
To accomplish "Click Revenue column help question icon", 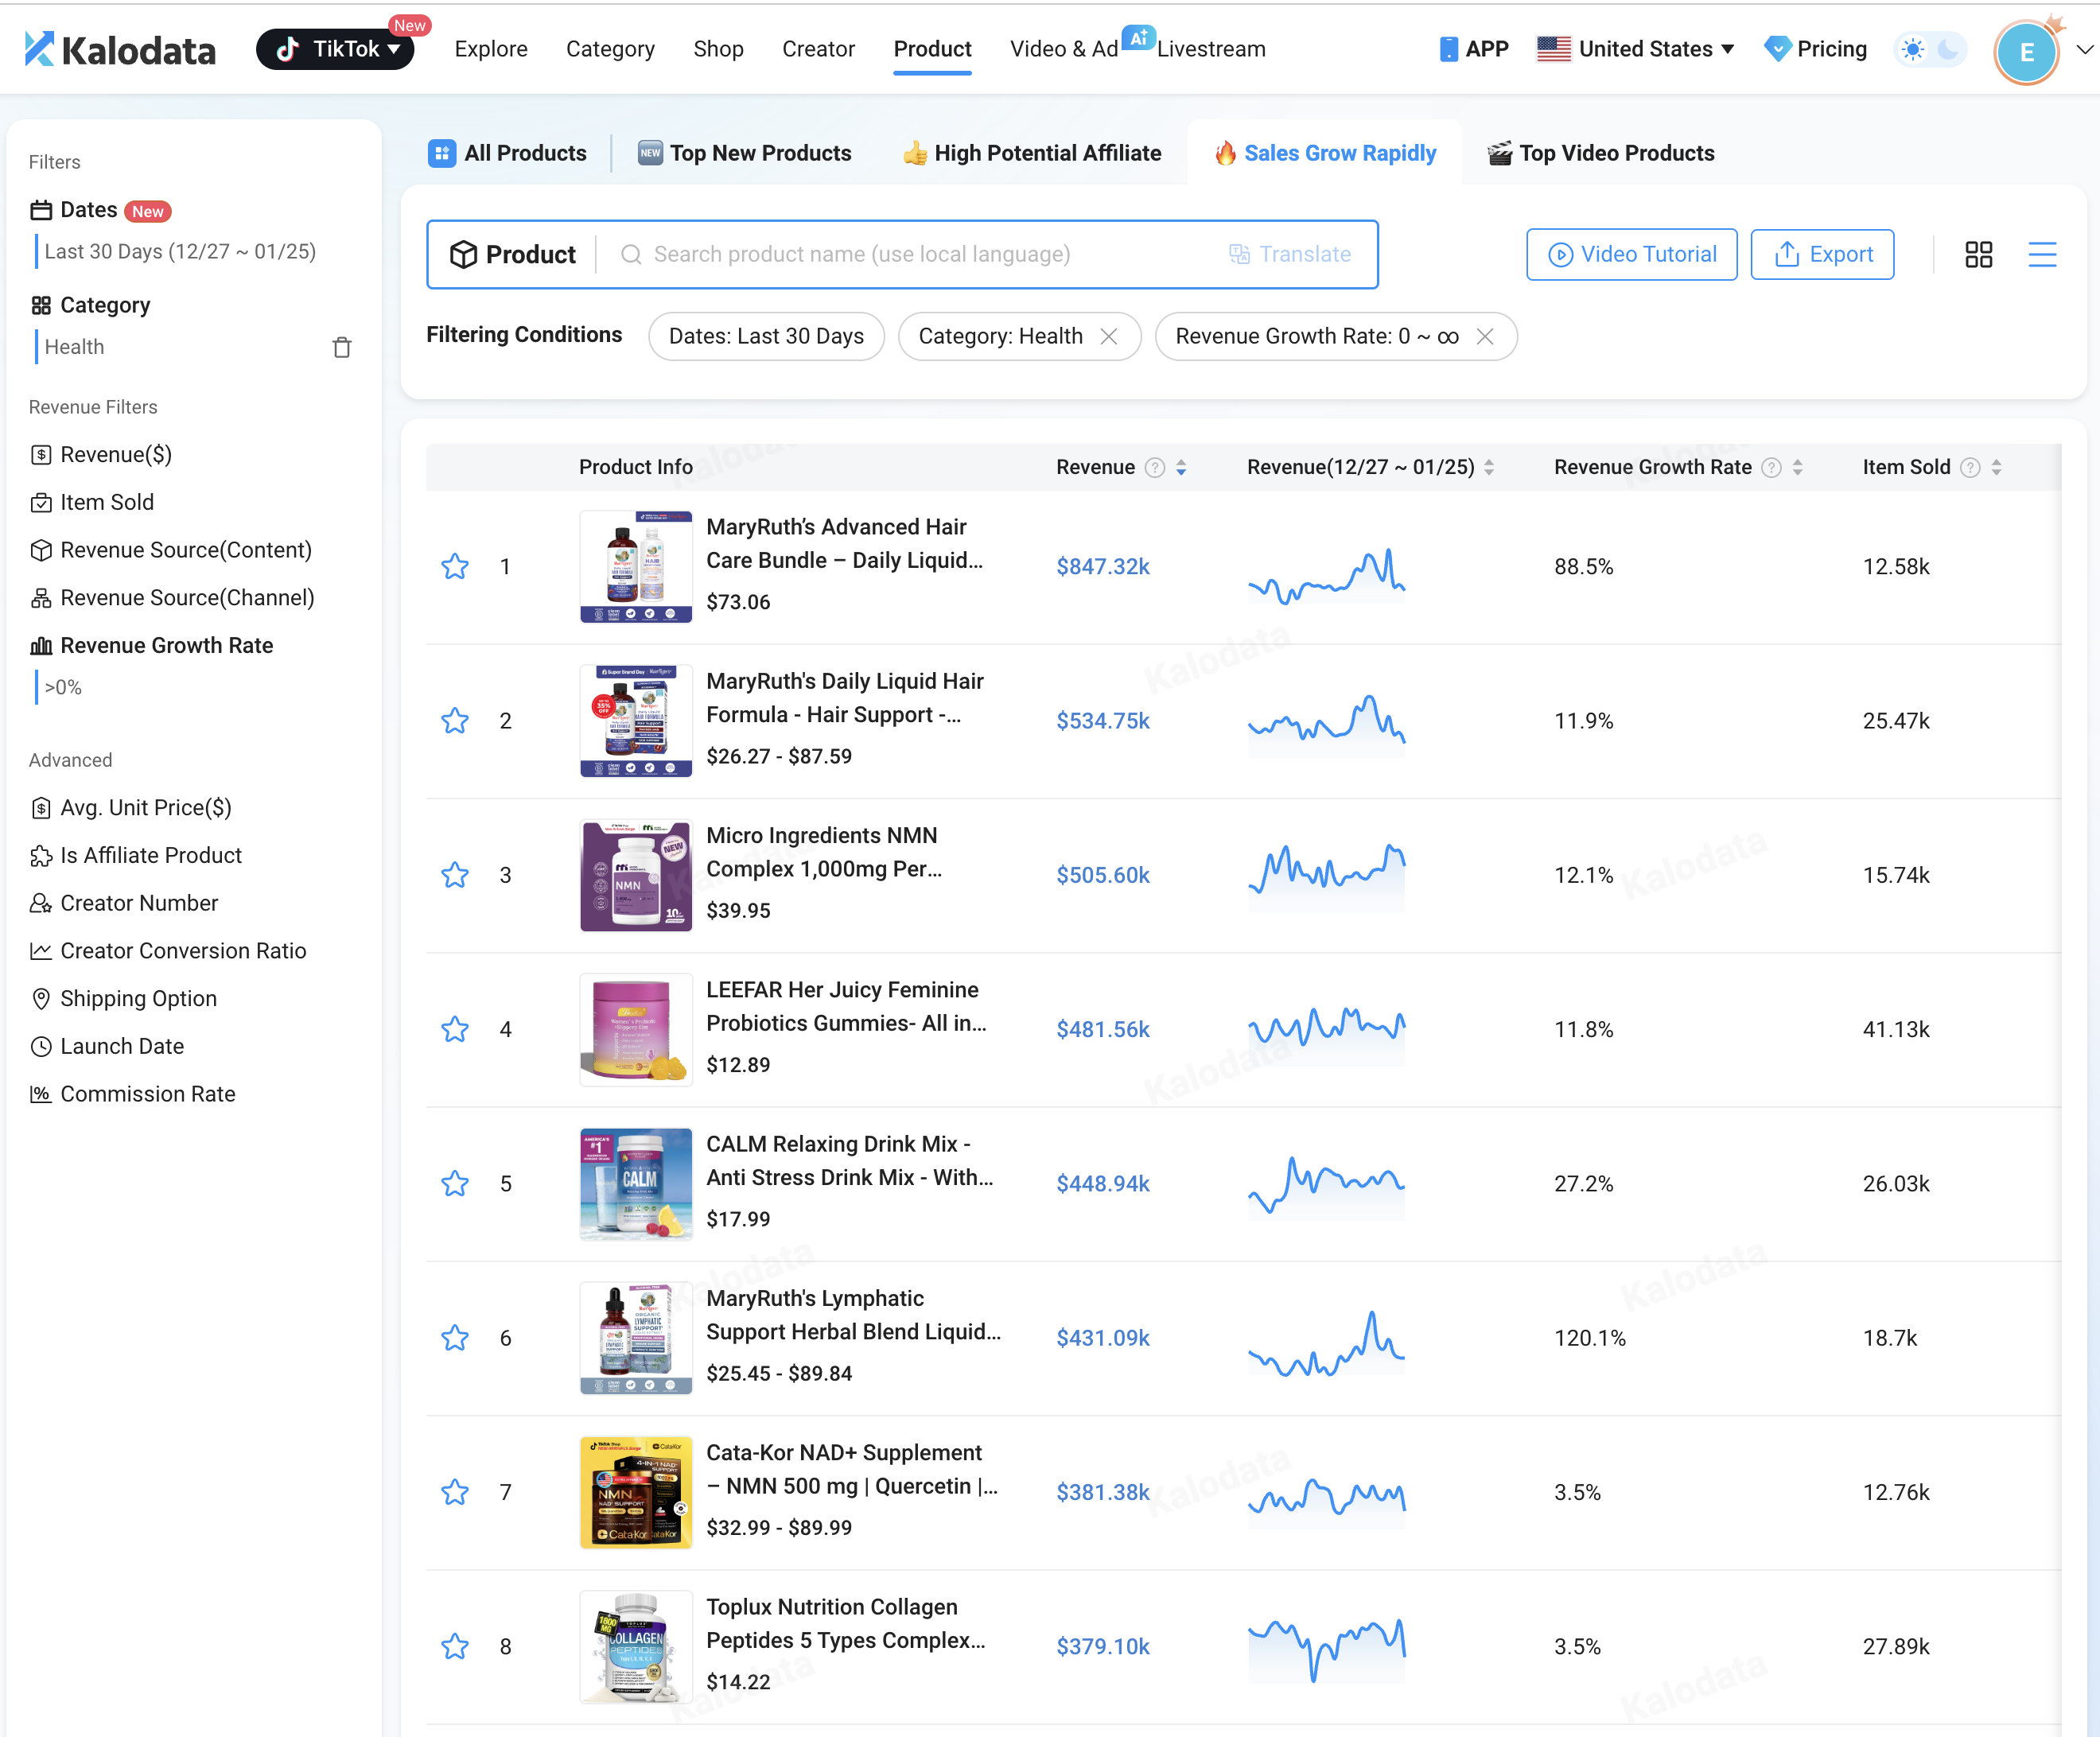I will [x=1154, y=467].
